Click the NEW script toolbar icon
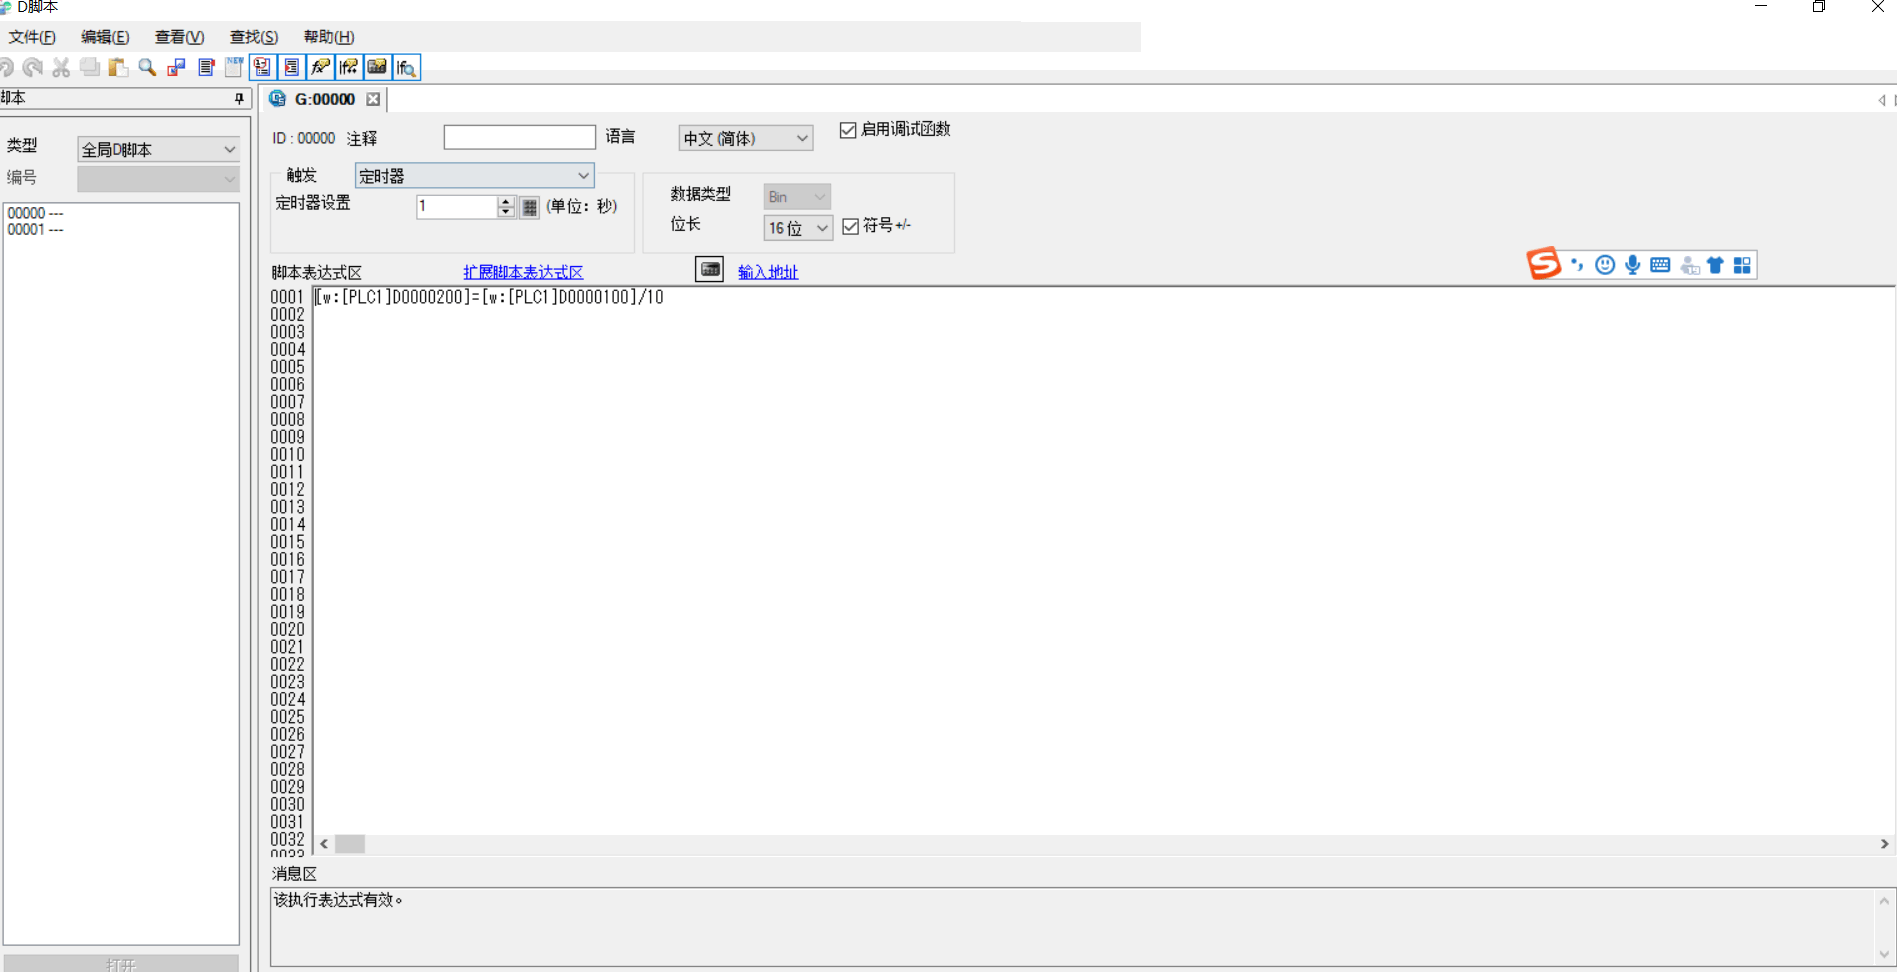This screenshot has width=1897, height=972. (234, 67)
